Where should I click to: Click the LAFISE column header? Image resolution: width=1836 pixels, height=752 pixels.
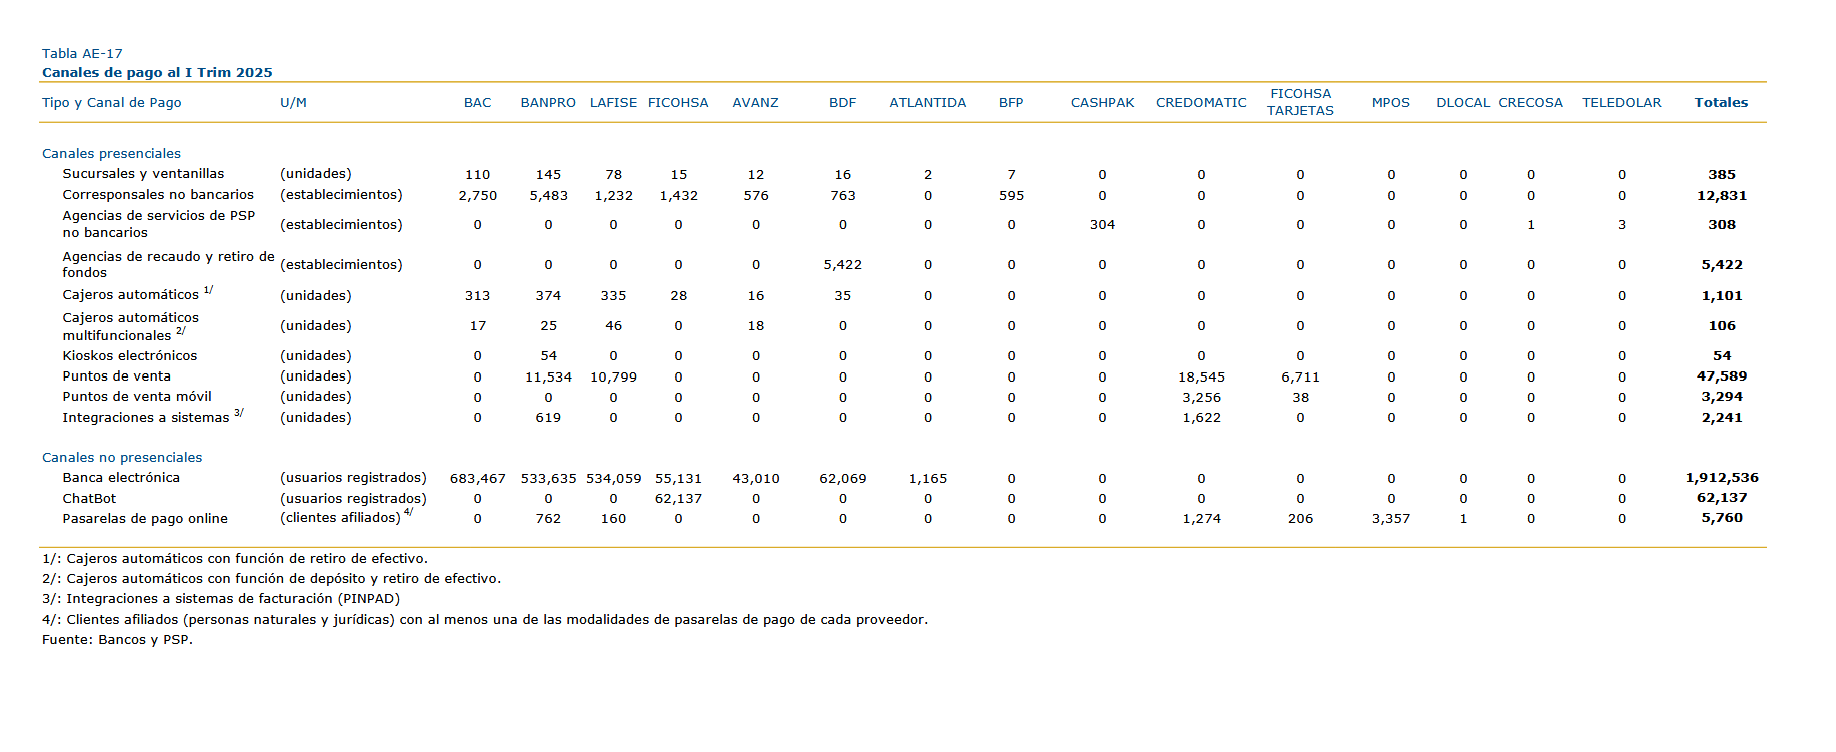[x=613, y=103]
